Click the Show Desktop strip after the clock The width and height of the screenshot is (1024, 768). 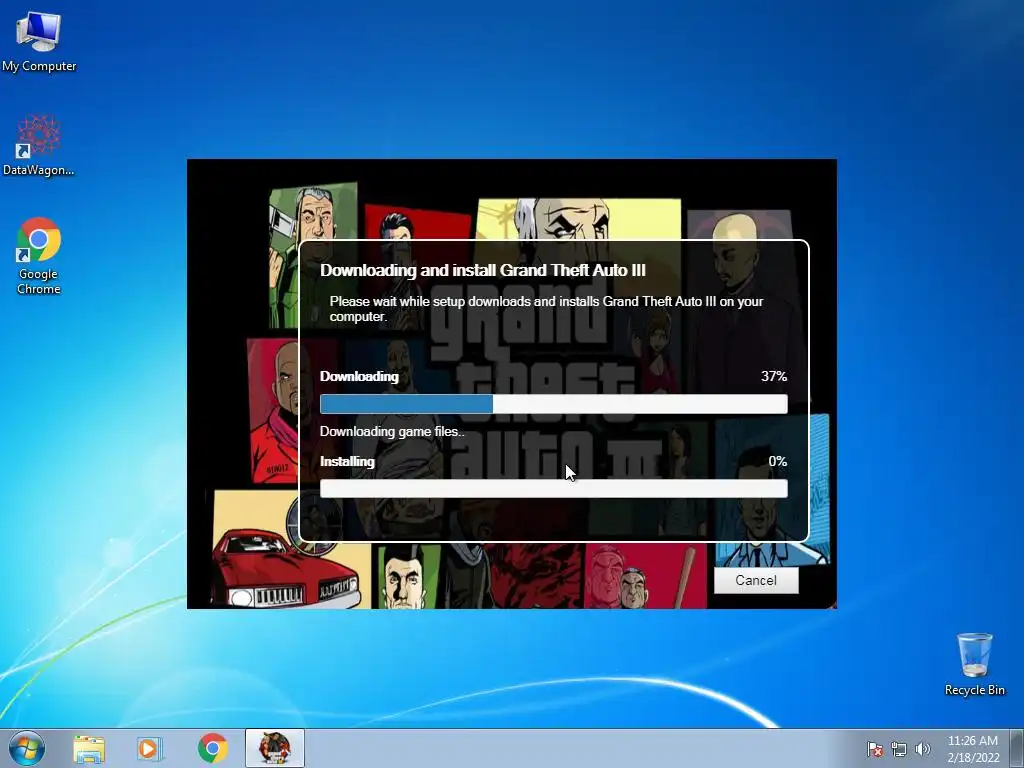tap(1017, 748)
